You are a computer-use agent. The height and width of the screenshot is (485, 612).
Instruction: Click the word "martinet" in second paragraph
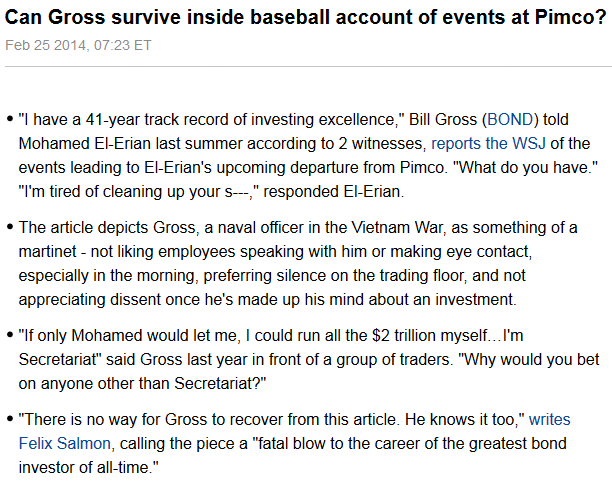point(47,252)
